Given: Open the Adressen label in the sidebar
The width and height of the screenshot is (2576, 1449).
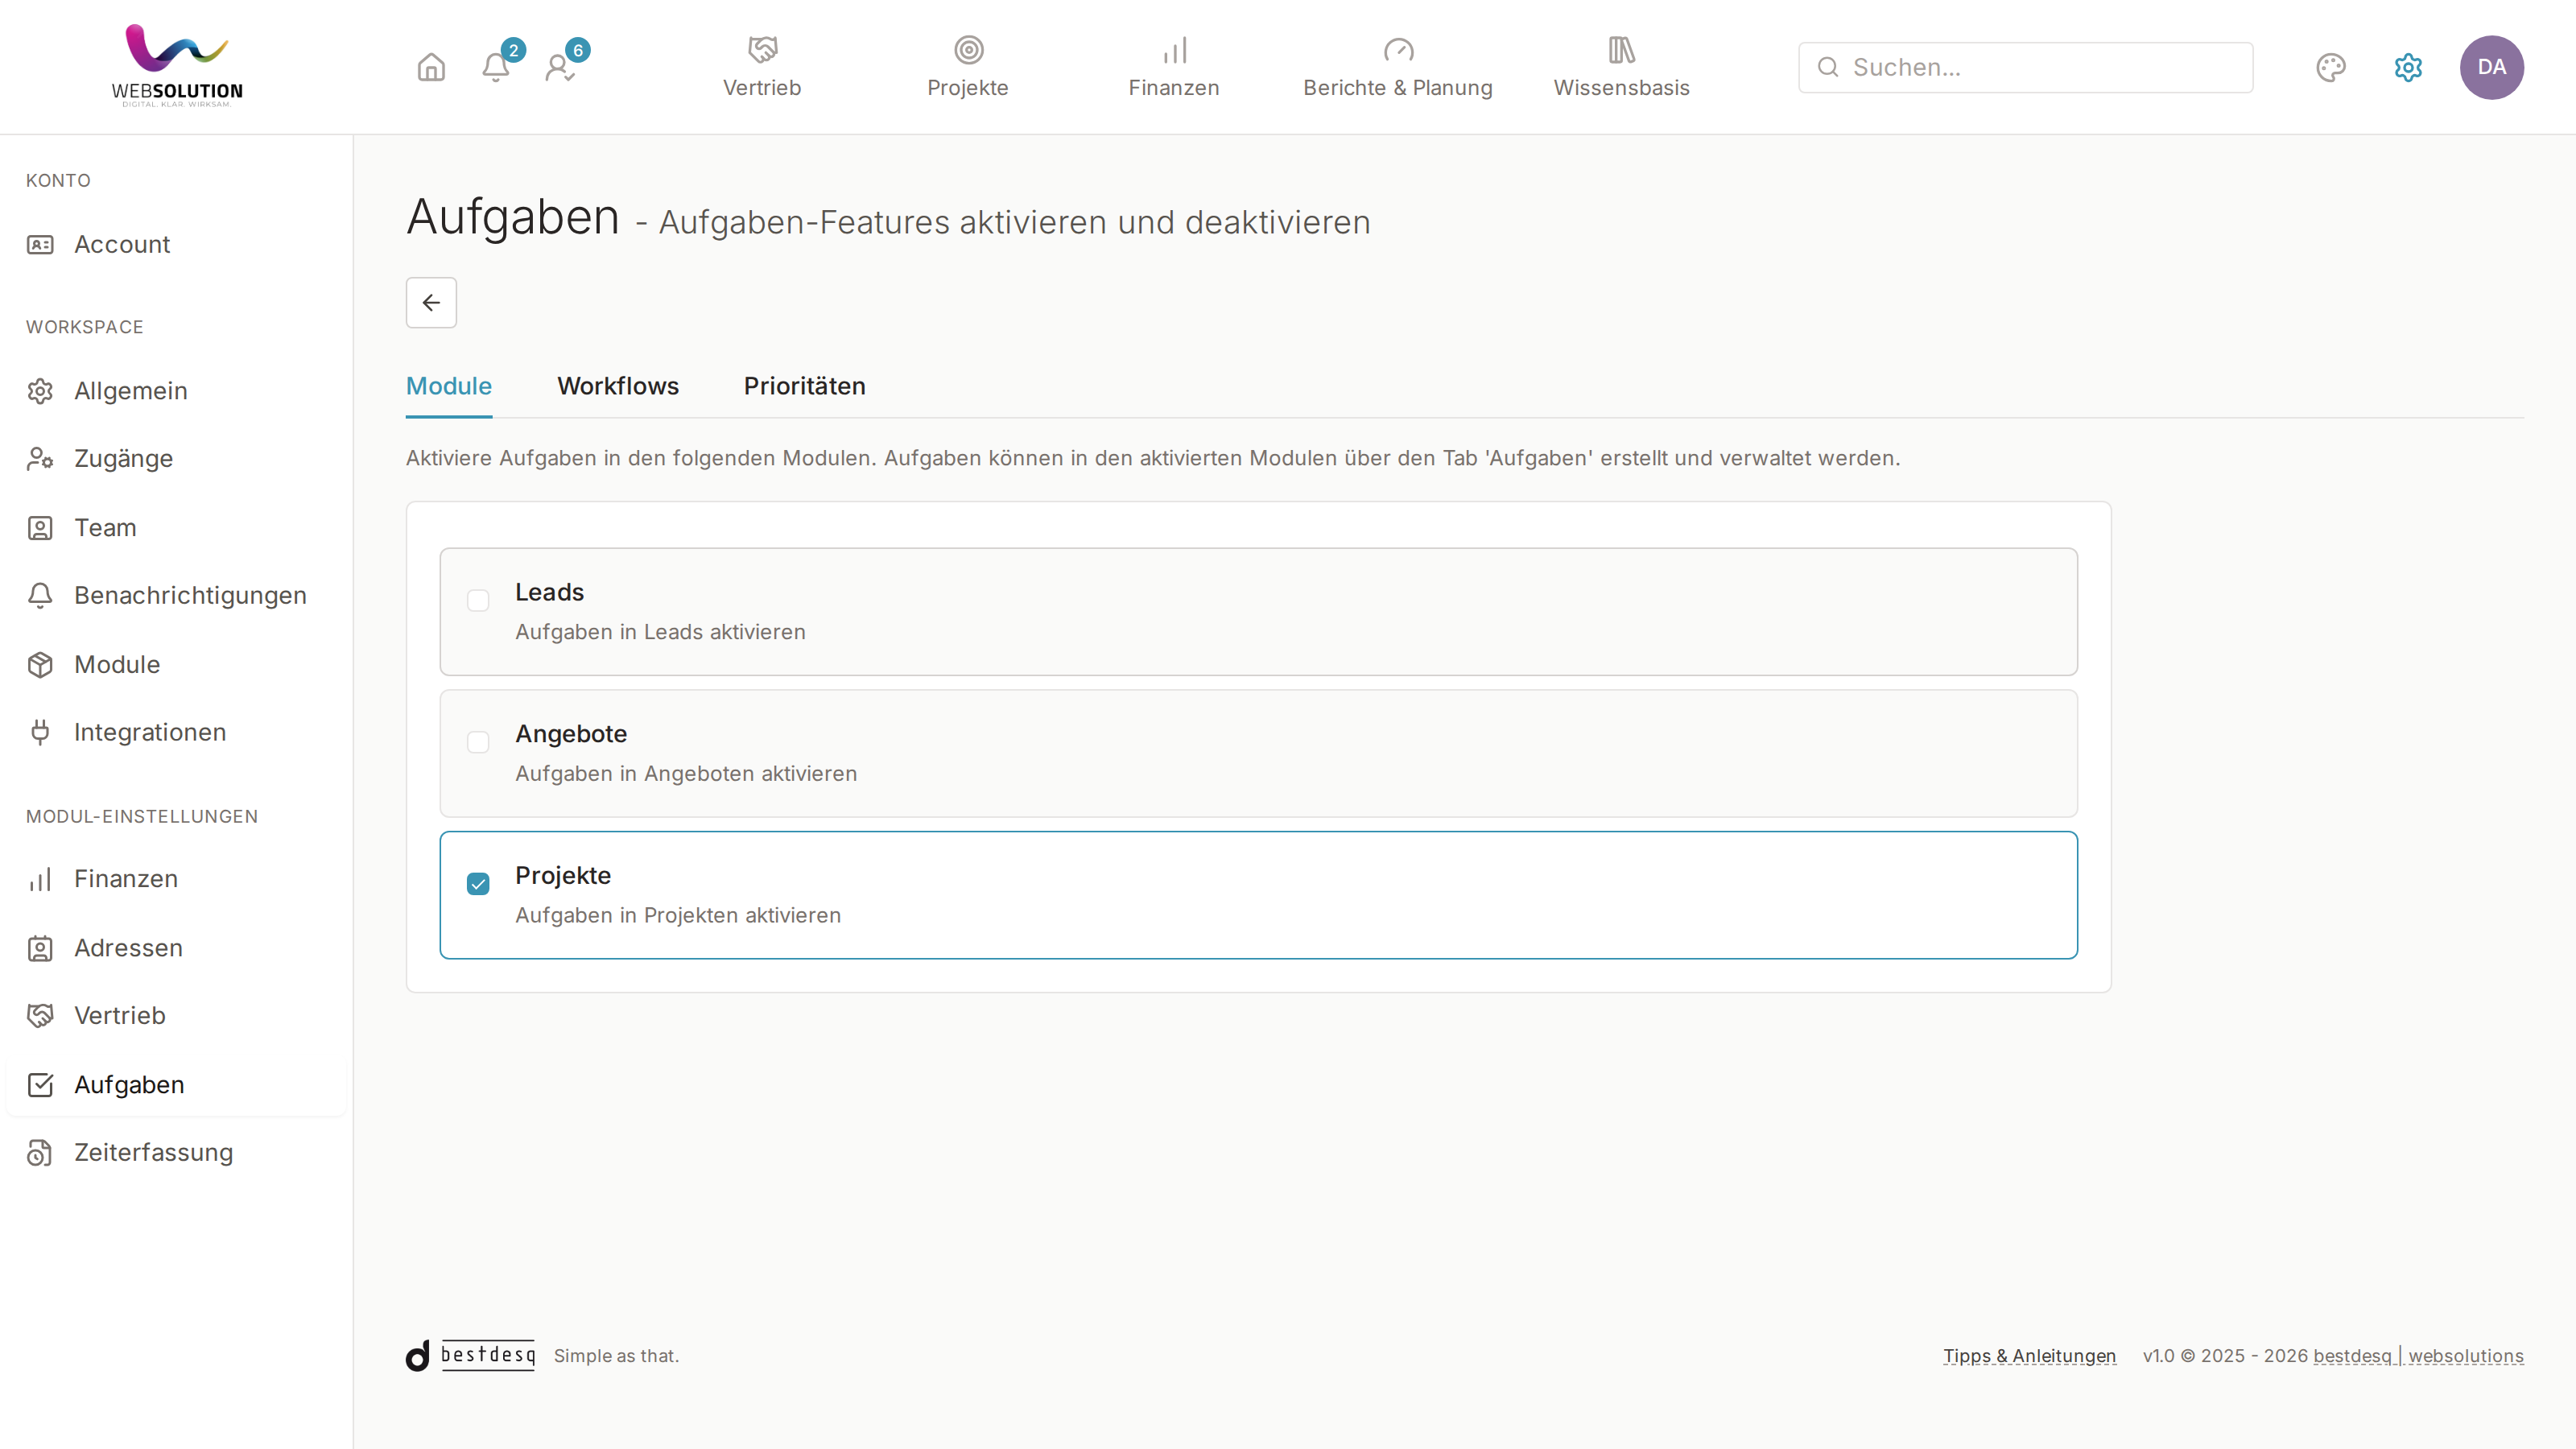Looking at the screenshot, I should (129, 948).
